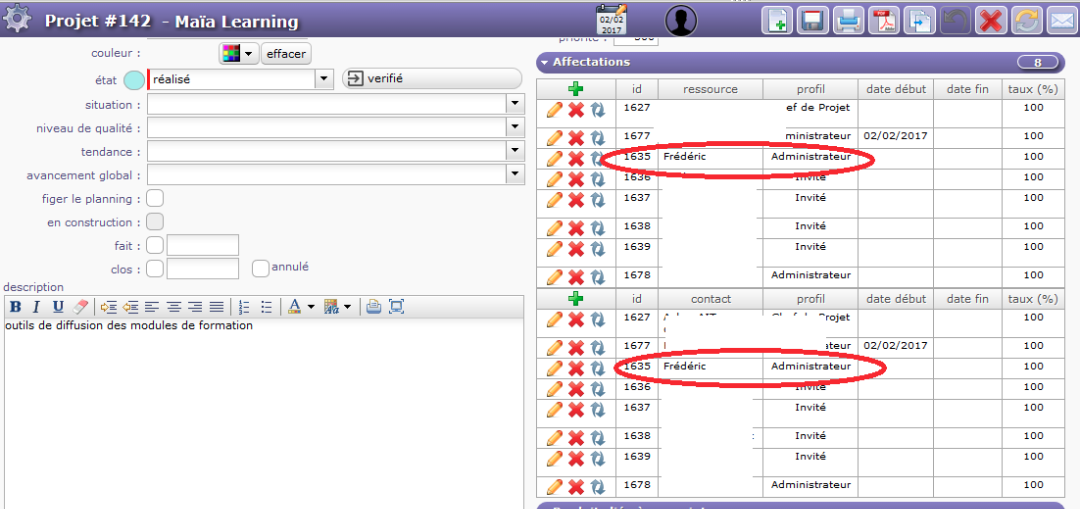Click the font color A icon
The image size is (1080, 509).
tap(294, 307)
